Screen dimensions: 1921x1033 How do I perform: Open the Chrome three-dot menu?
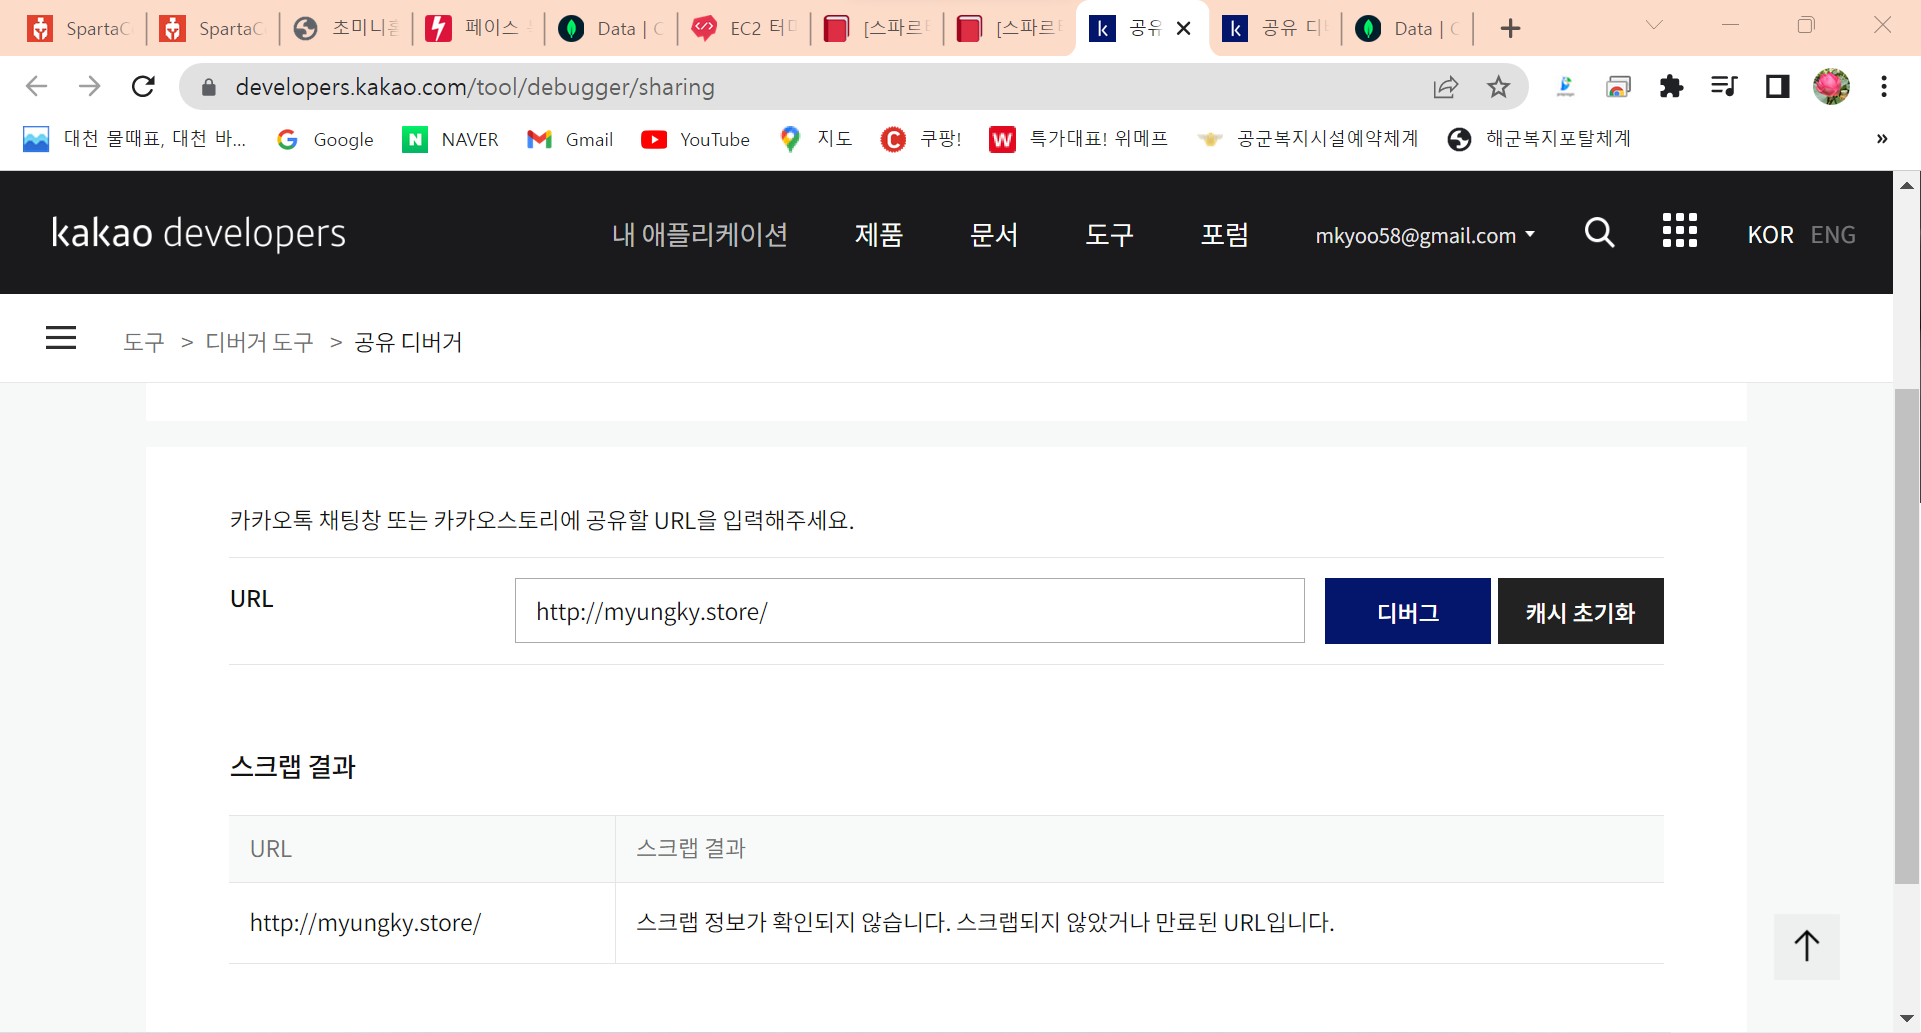click(x=1884, y=87)
